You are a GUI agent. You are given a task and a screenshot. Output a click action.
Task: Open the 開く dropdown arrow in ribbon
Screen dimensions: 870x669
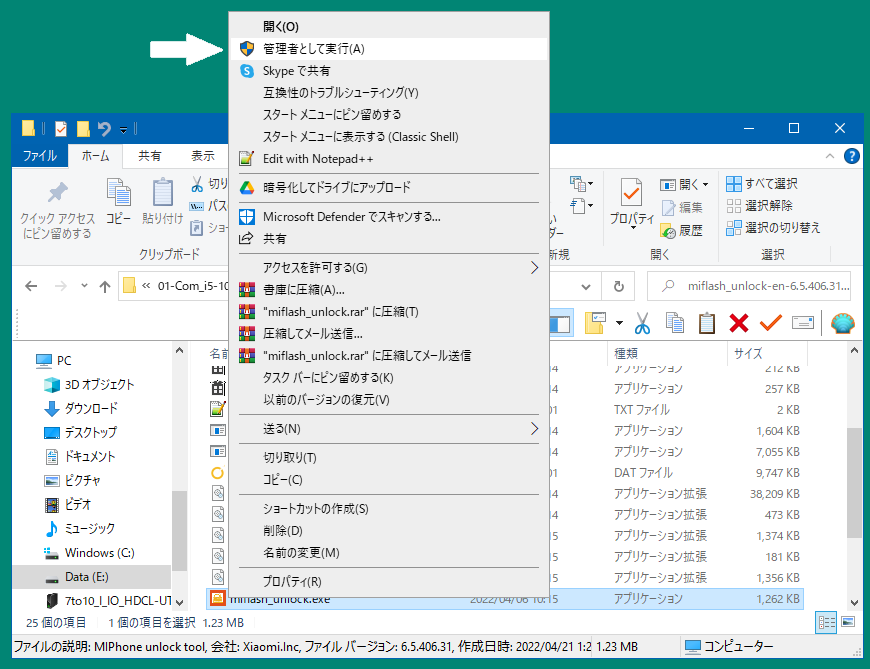pos(705,184)
